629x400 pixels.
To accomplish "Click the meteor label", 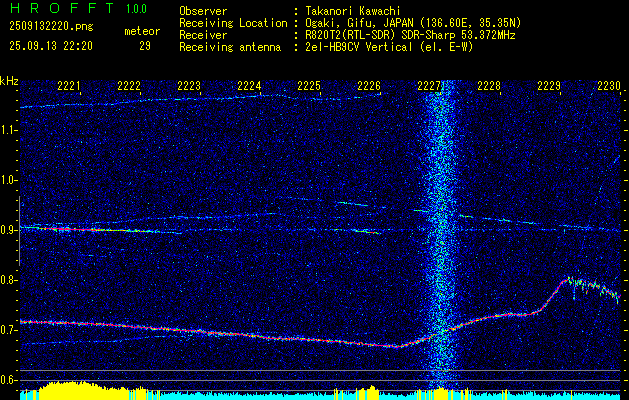I will [x=142, y=31].
